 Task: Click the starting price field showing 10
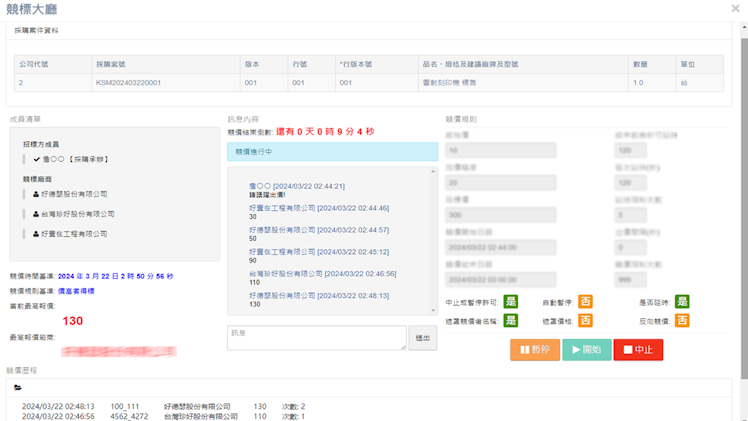pos(501,150)
